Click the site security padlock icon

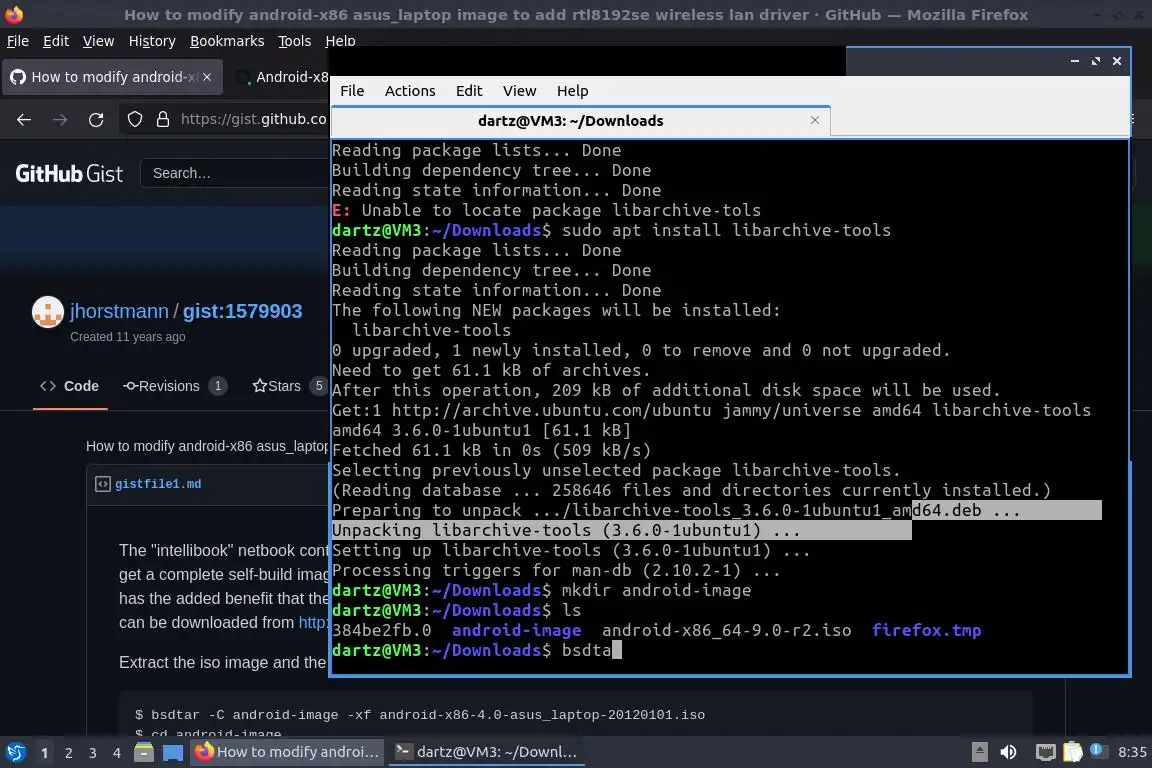[x=163, y=119]
